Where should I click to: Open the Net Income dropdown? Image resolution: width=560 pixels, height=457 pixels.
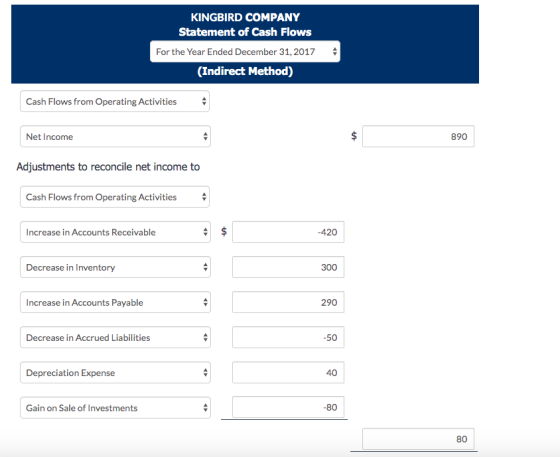click(115, 136)
